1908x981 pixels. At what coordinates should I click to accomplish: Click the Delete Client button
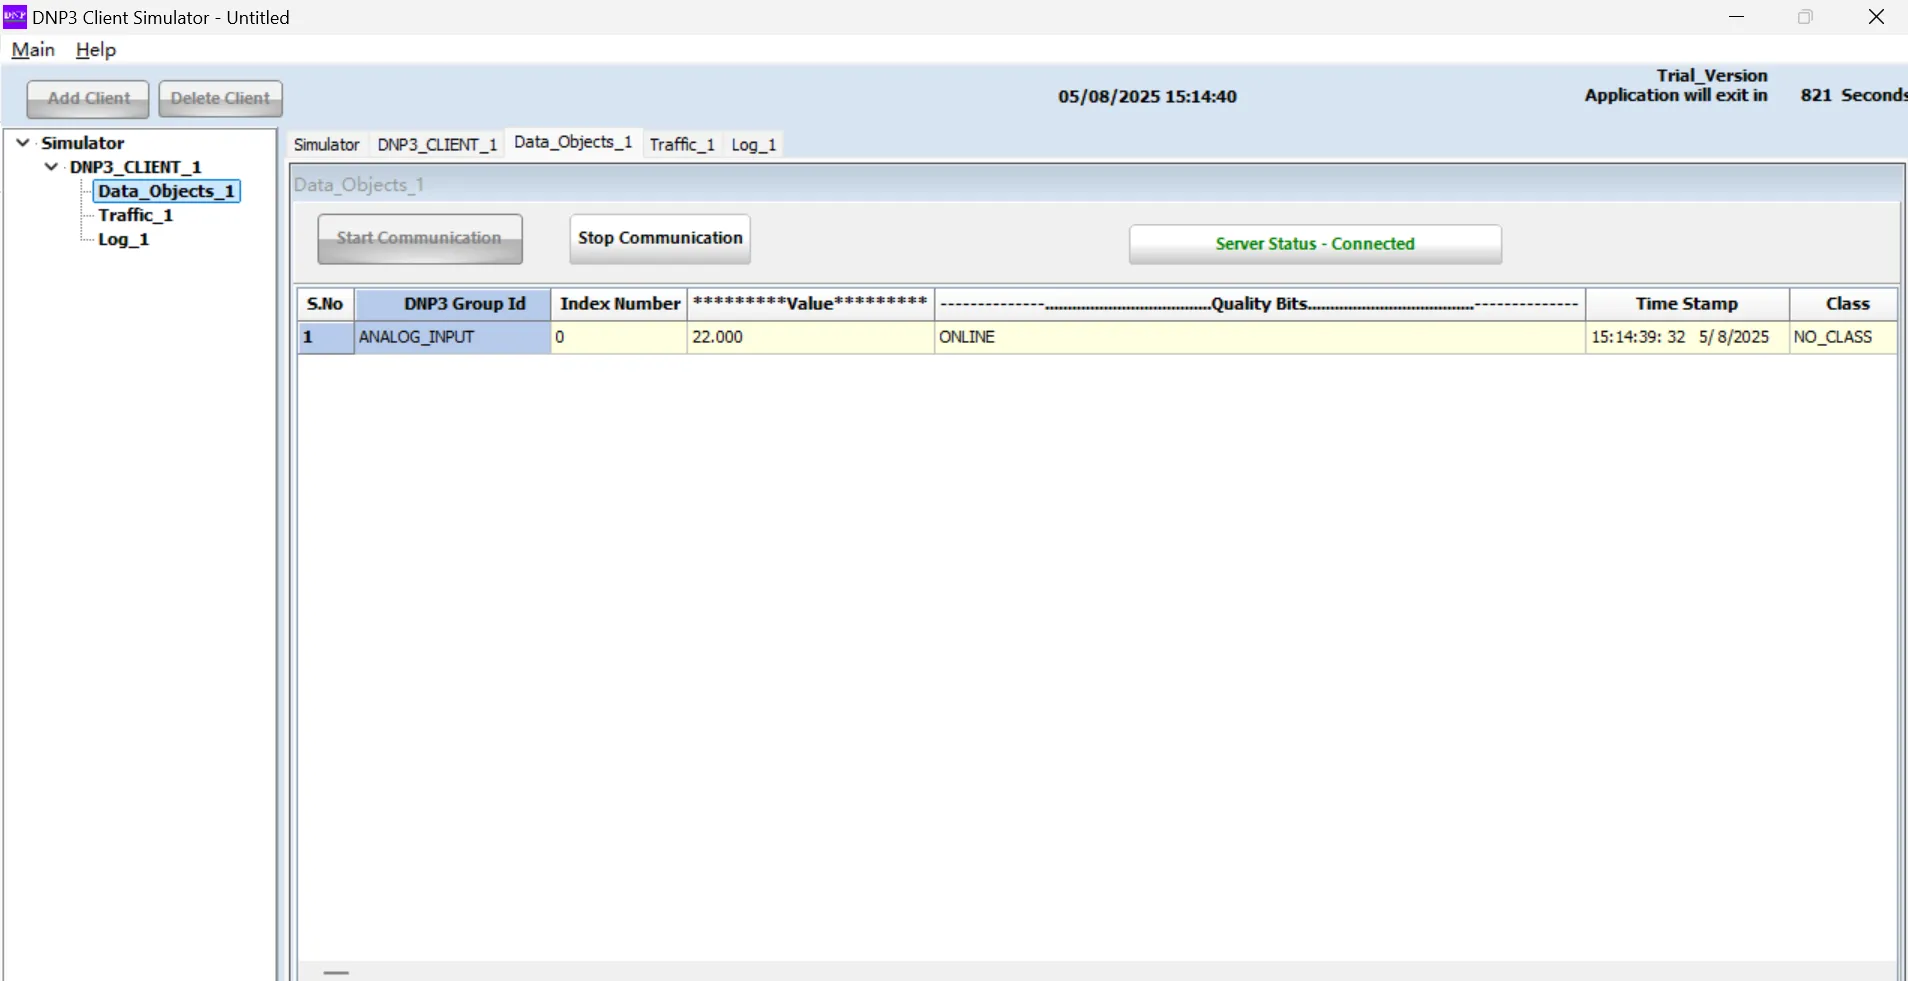[220, 99]
